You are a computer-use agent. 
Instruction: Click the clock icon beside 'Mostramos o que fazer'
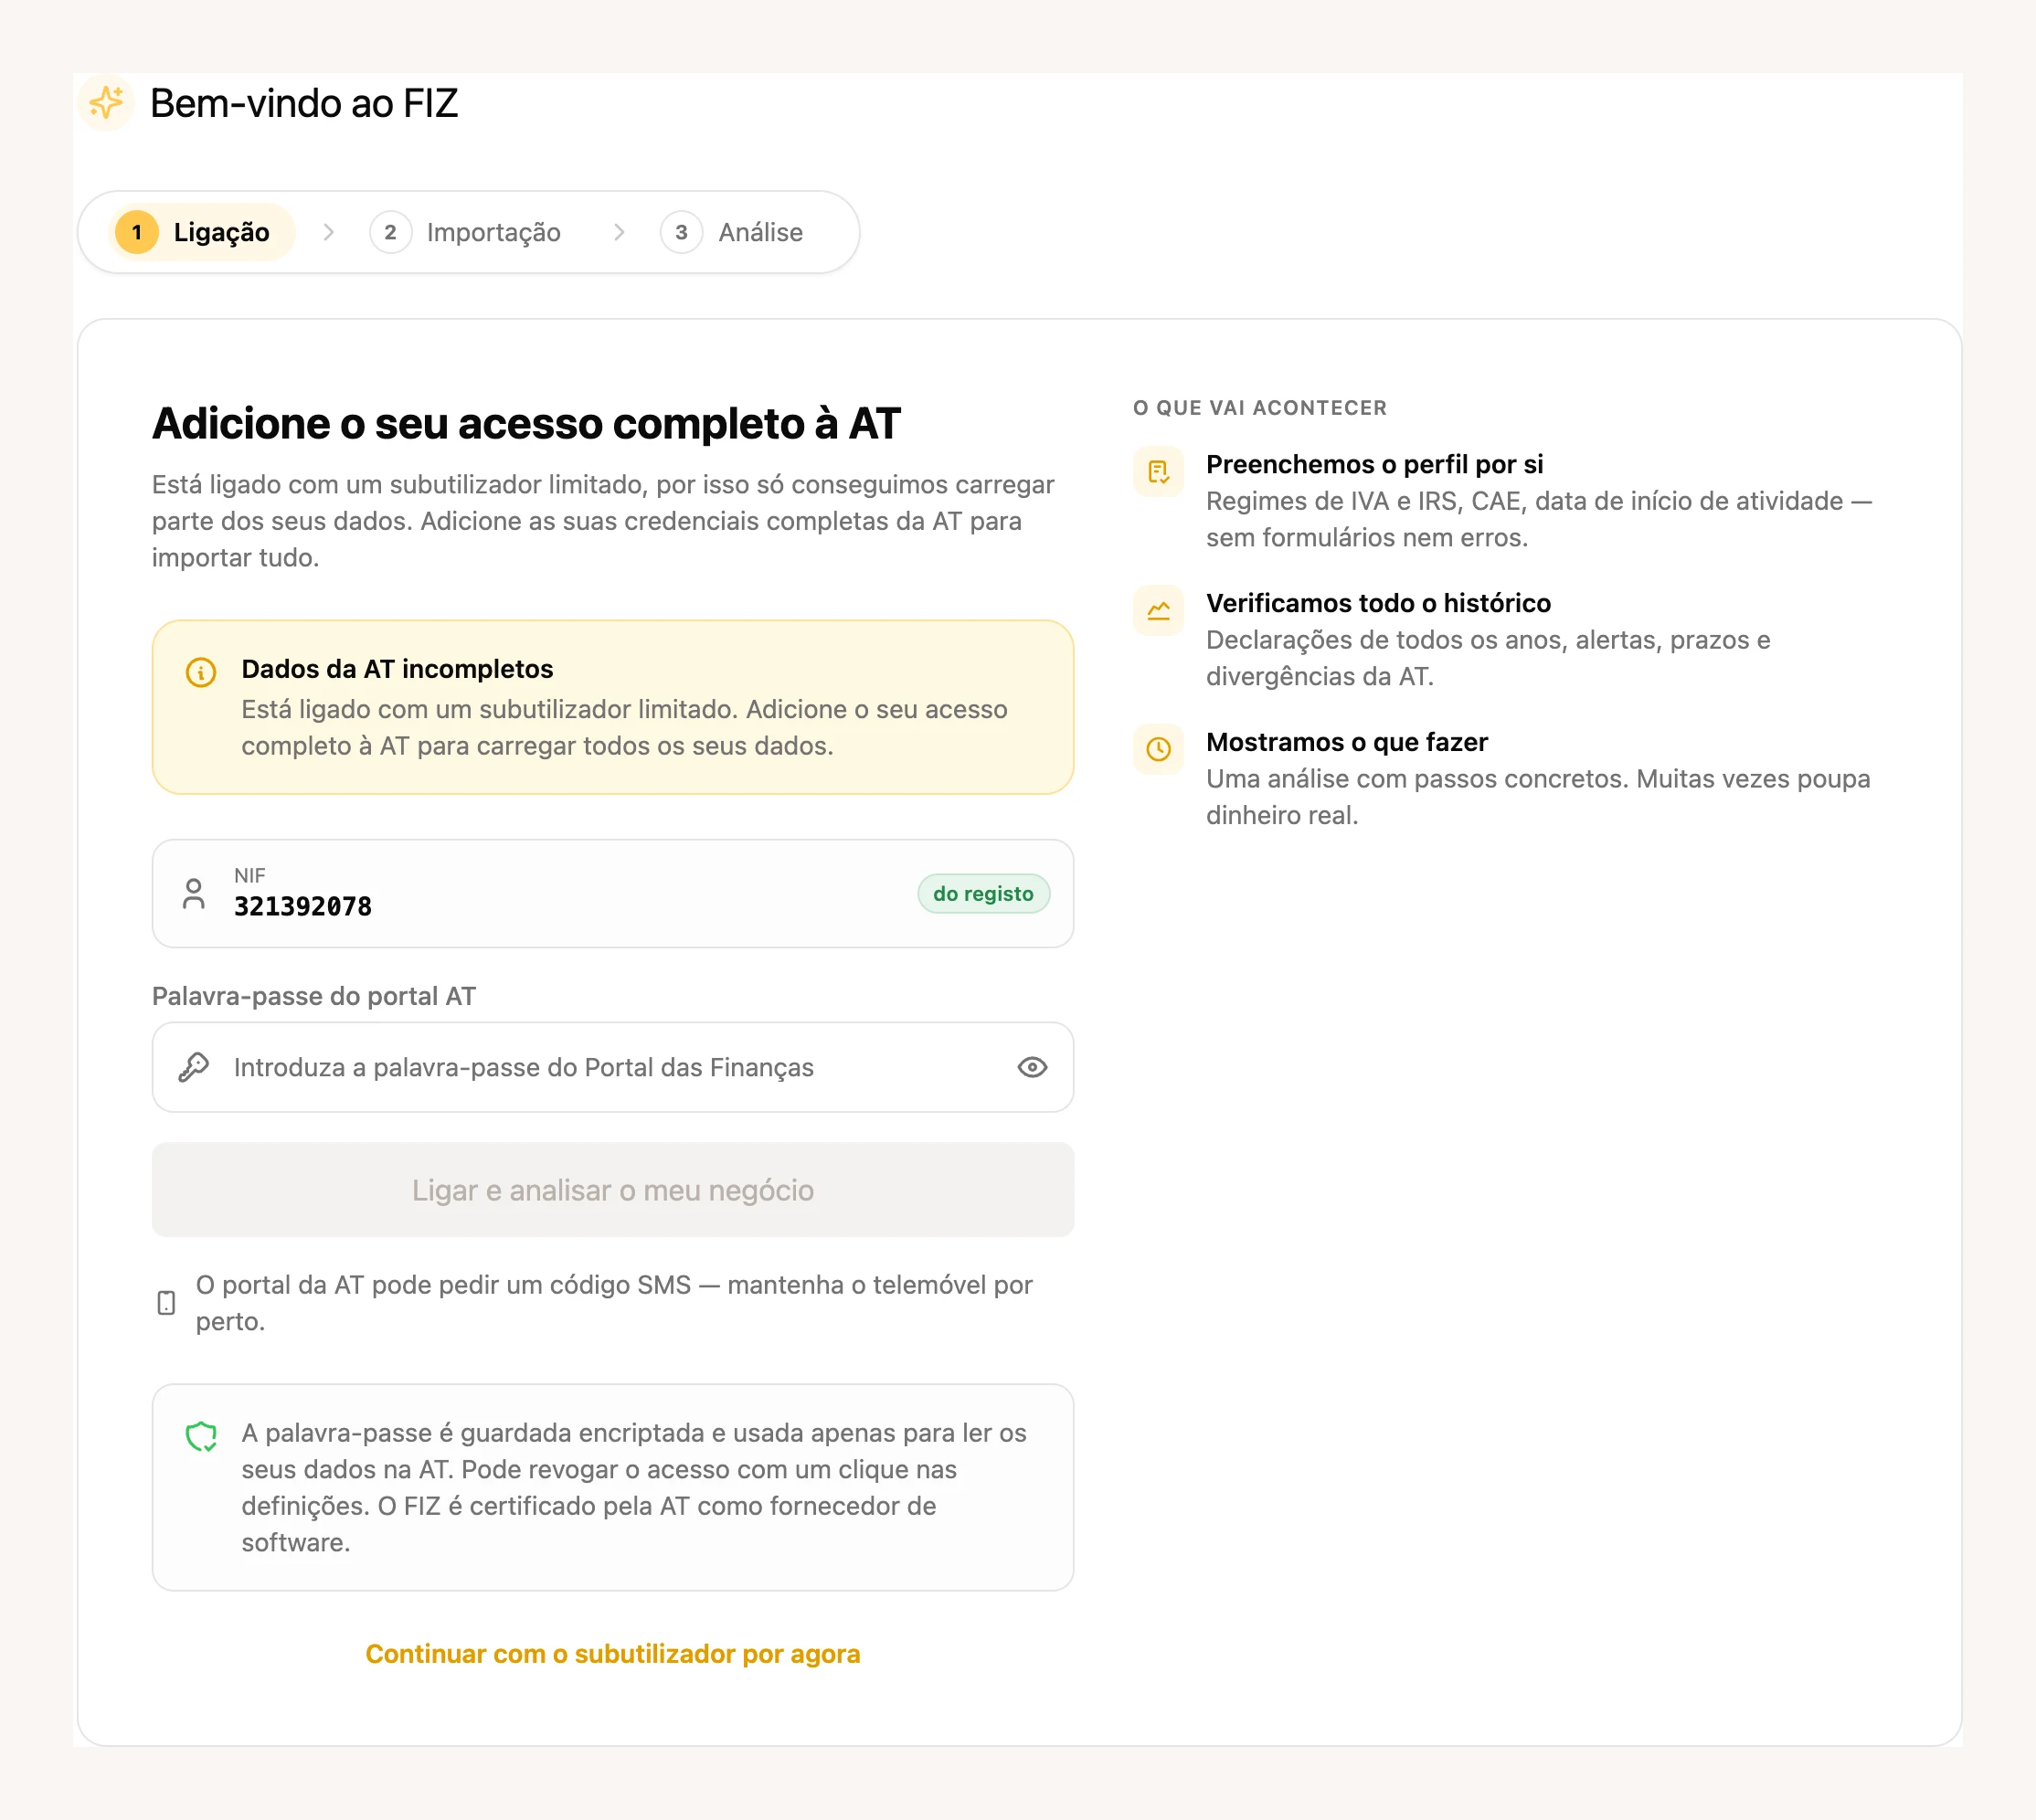click(x=1158, y=749)
